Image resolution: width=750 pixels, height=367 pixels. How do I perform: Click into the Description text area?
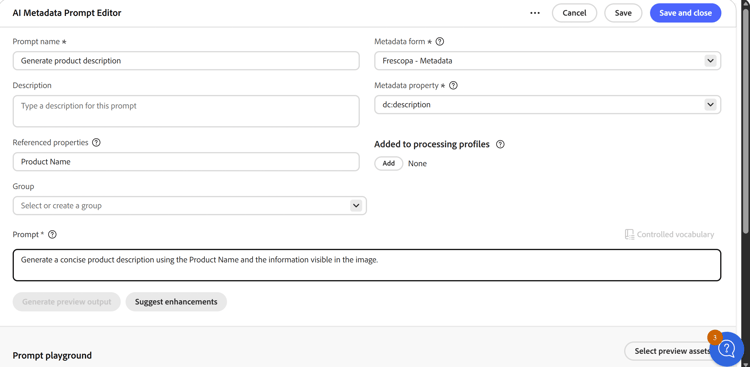[186, 111]
